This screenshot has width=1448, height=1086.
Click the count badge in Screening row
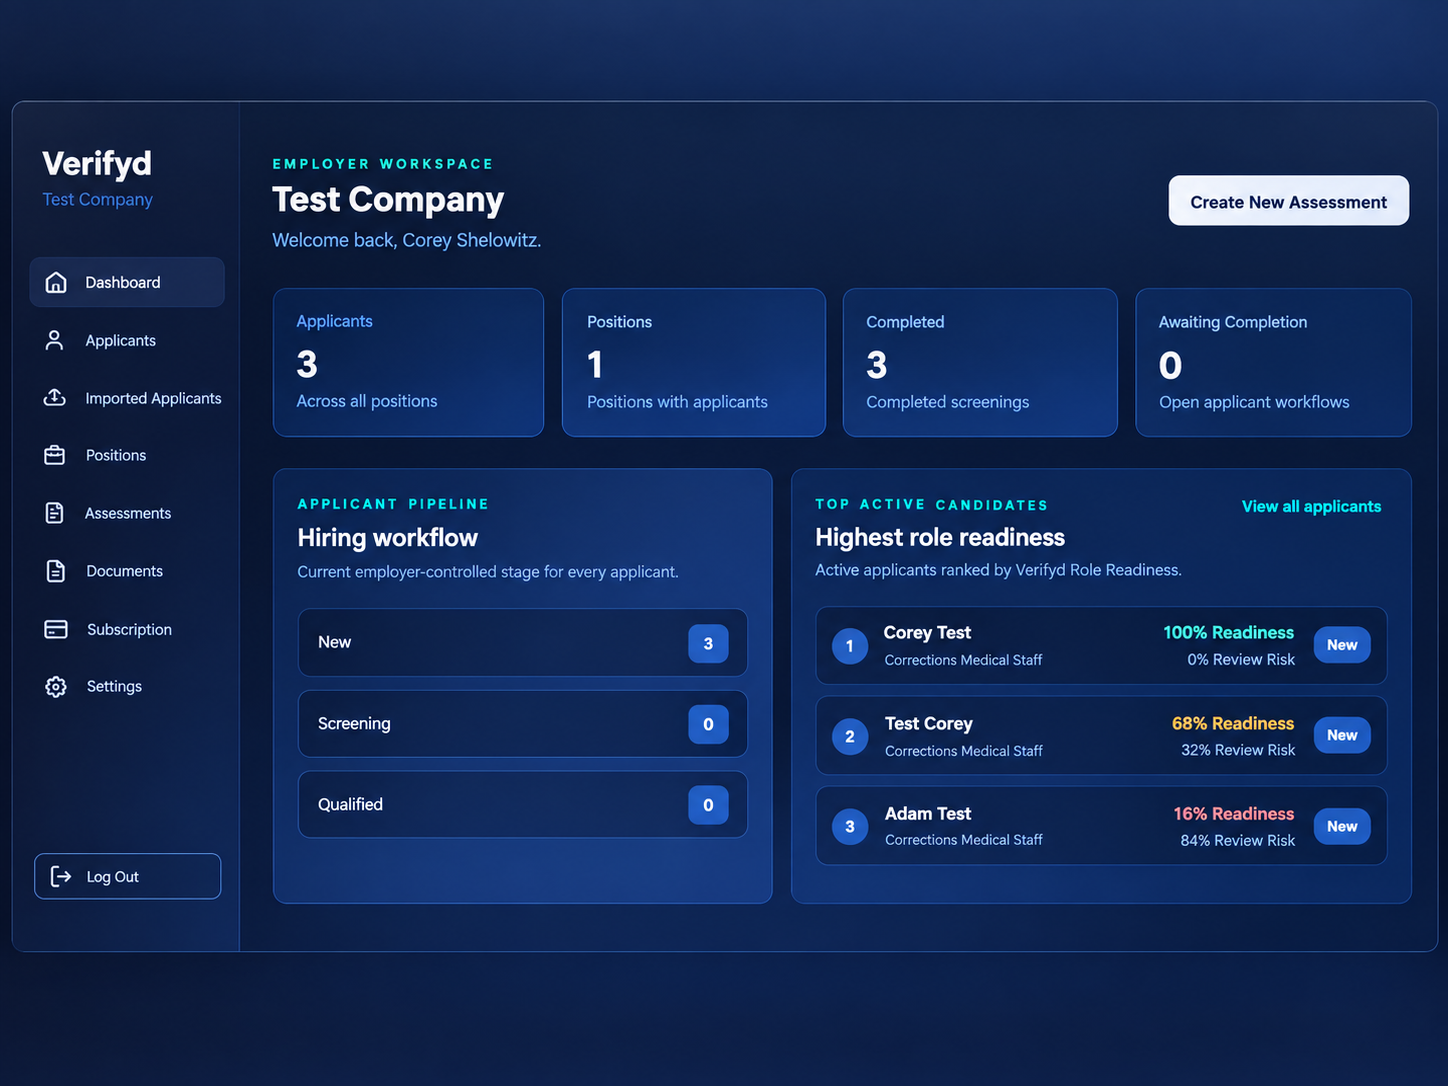tap(708, 724)
